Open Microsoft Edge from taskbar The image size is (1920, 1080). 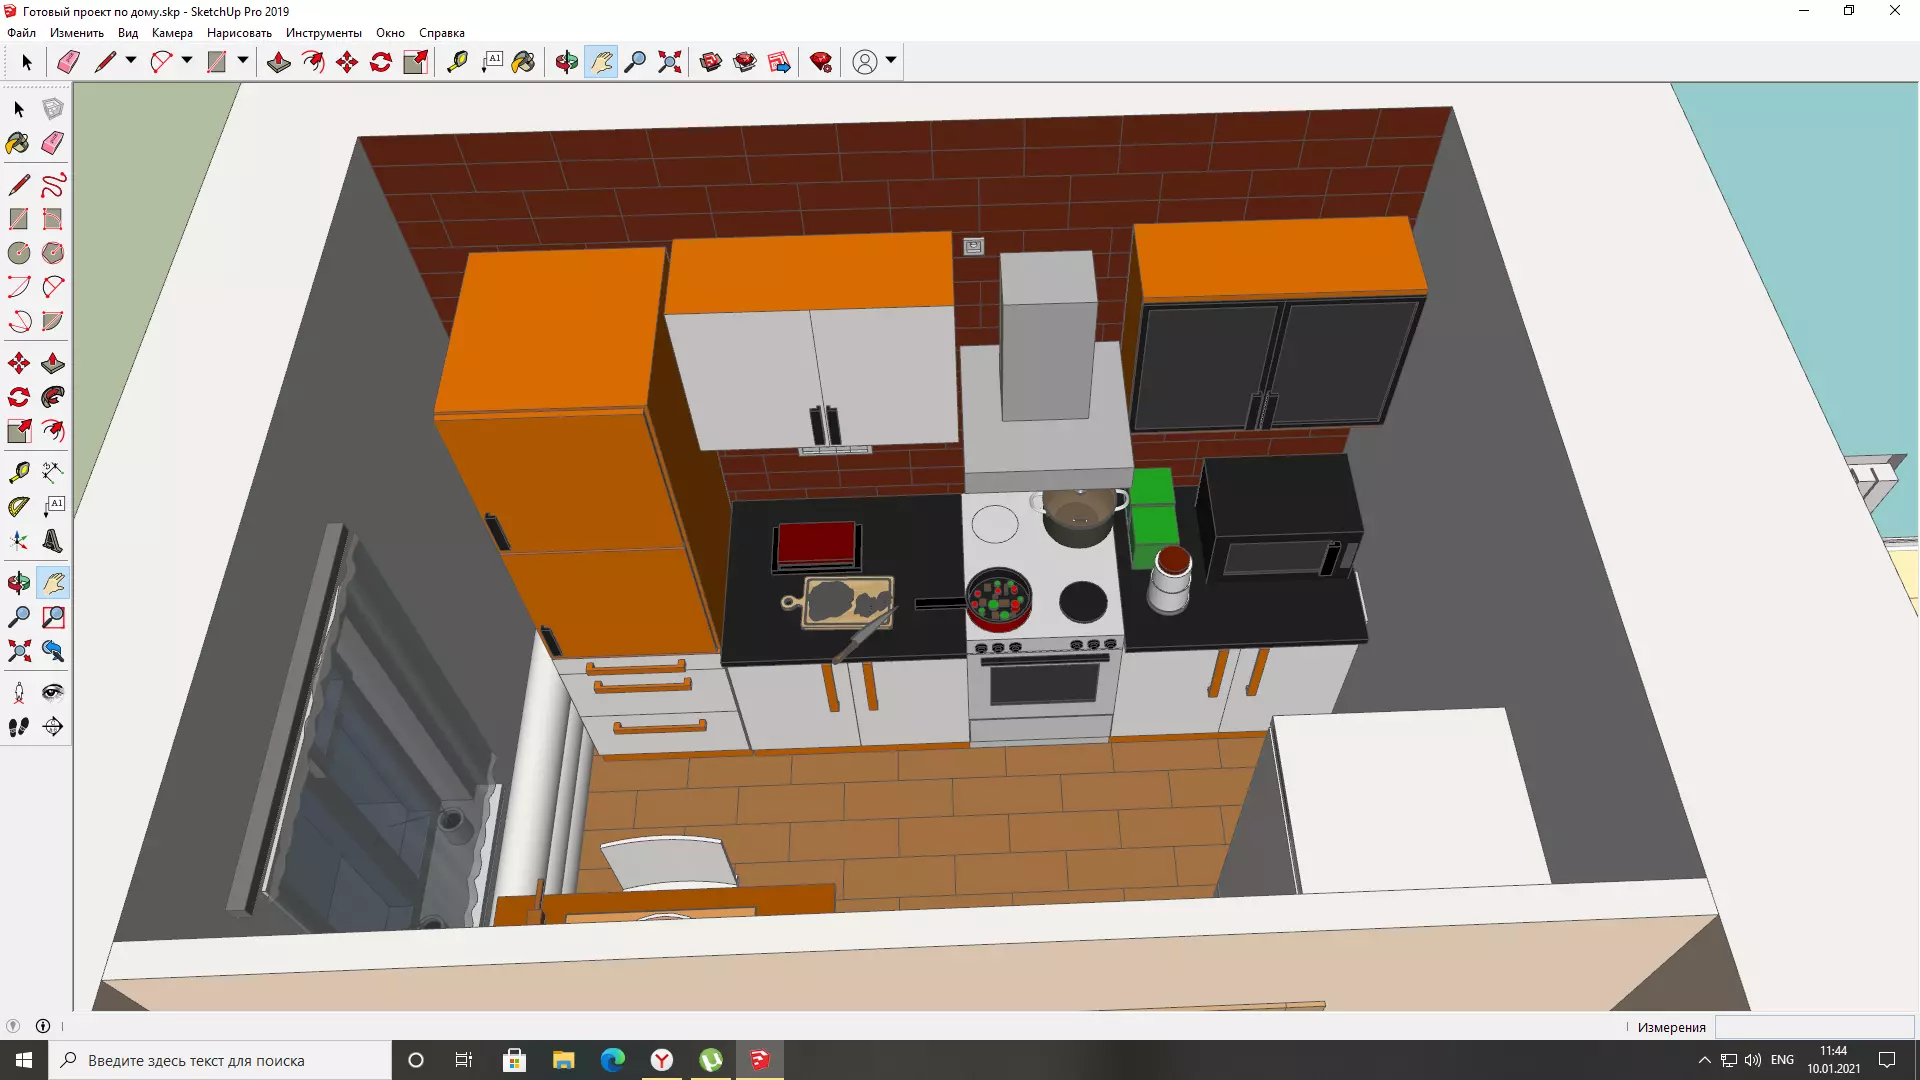point(612,1060)
